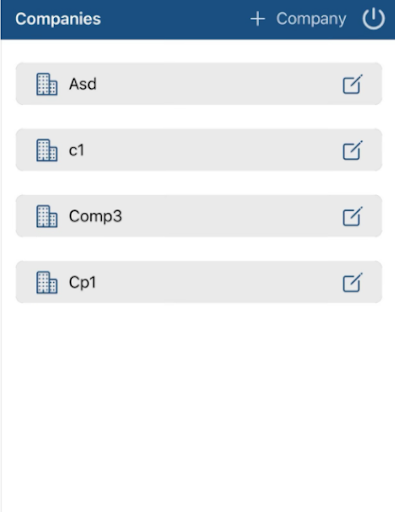395x512 pixels.
Task: Select the Cp1 company name
Action: (82, 283)
